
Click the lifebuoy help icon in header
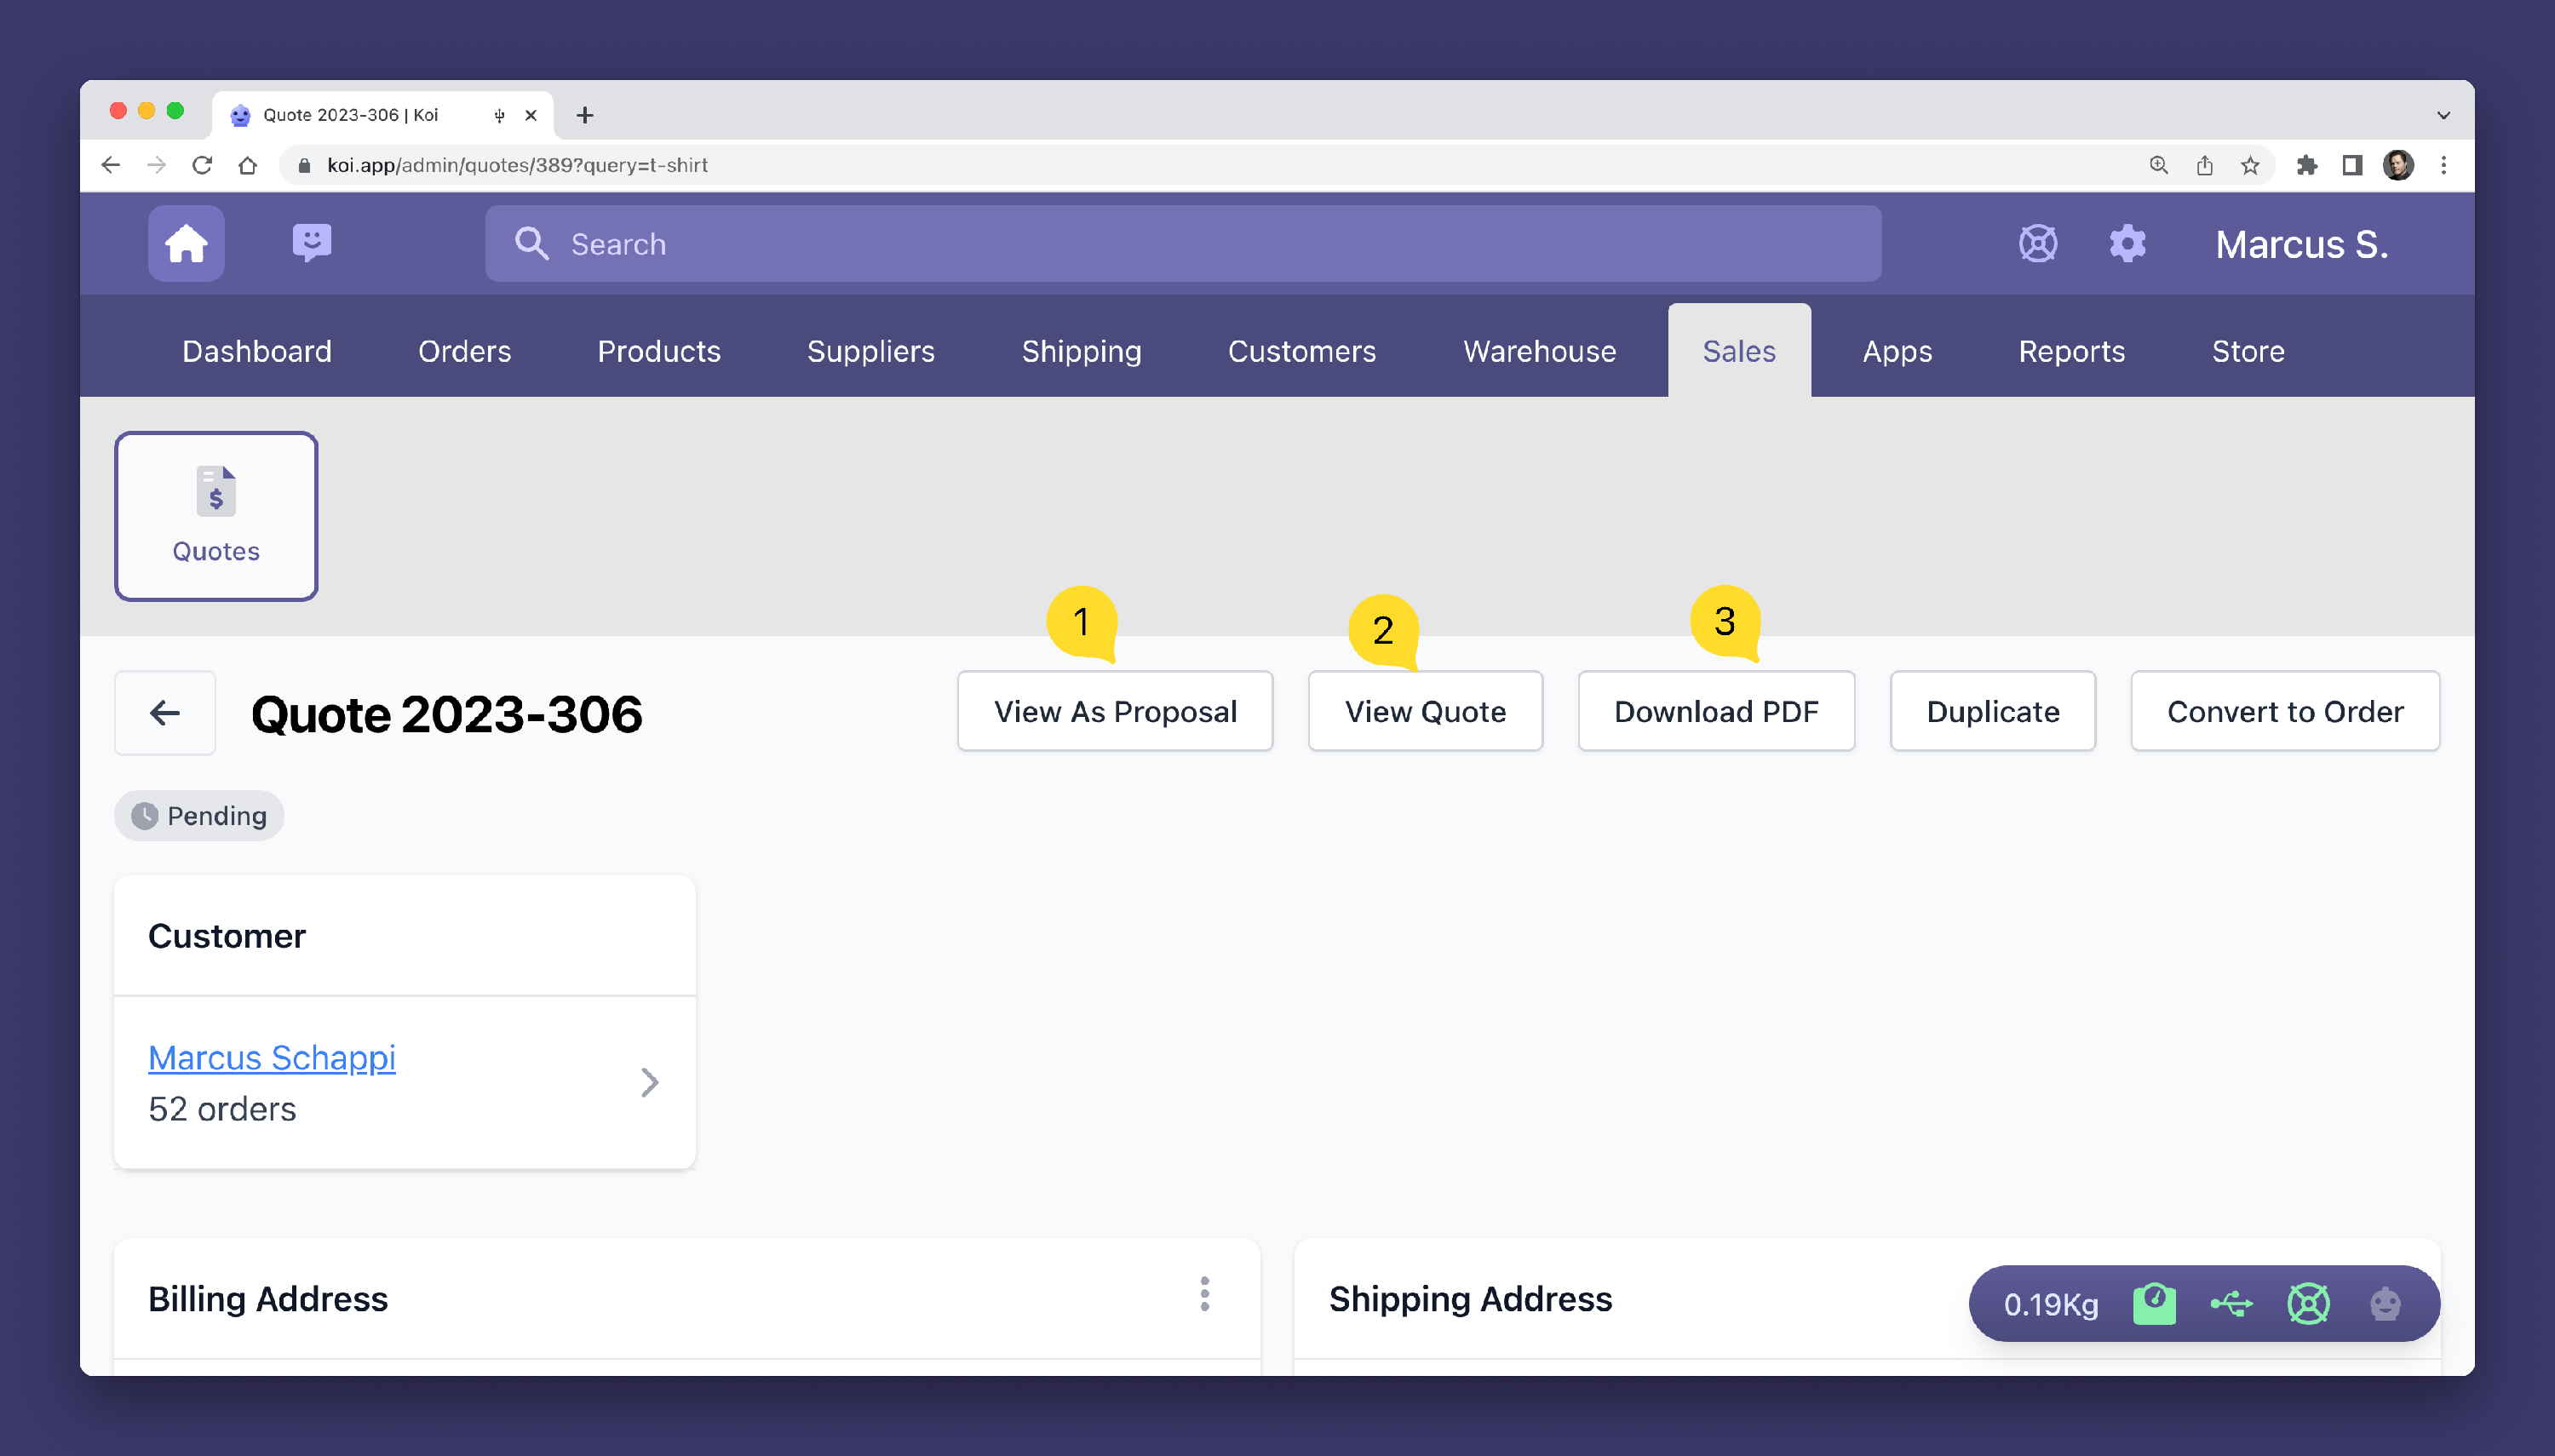[2037, 243]
